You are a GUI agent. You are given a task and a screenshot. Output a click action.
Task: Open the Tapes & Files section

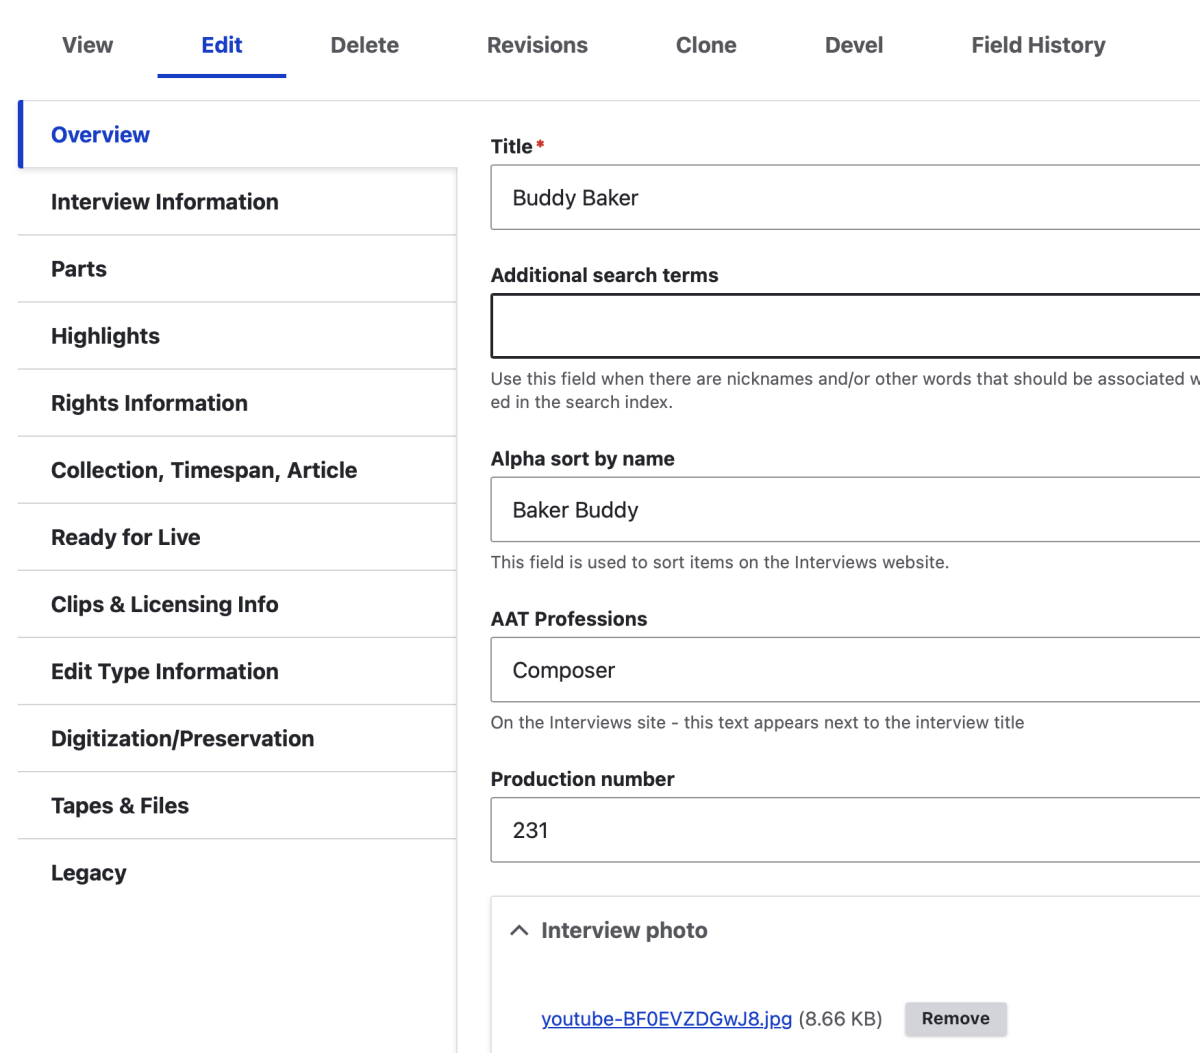[x=120, y=805]
